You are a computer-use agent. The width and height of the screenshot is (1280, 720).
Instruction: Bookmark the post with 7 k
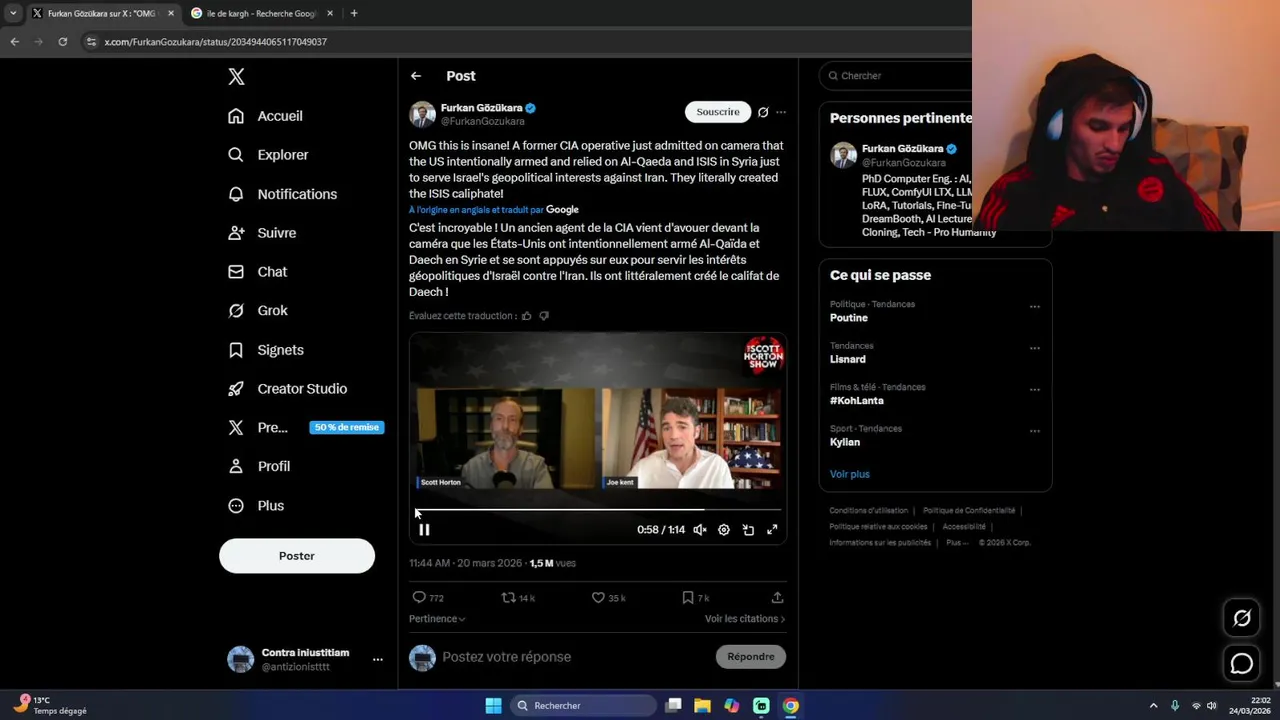click(695, 598)
